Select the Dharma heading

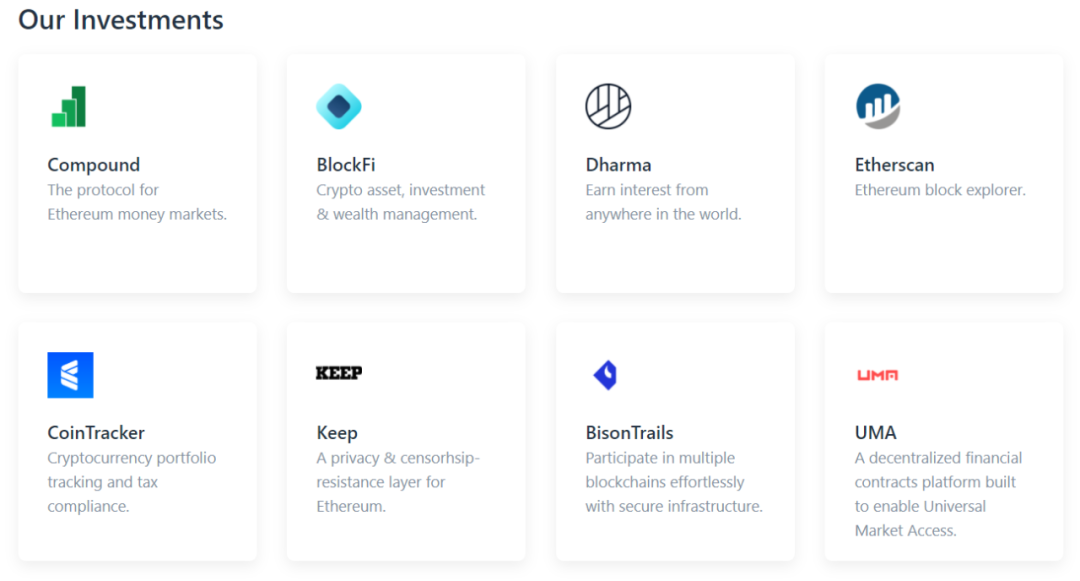619,165
